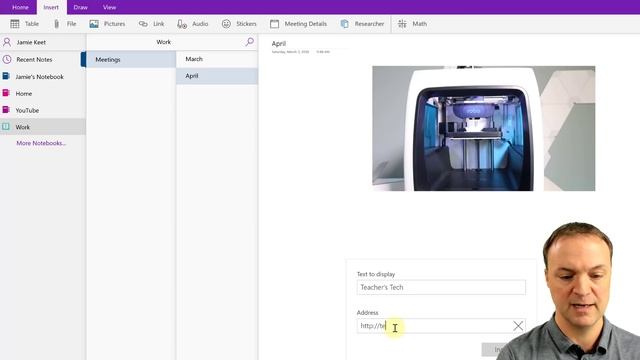
Task: Click the Researcher label
Action: pos(369,24)
